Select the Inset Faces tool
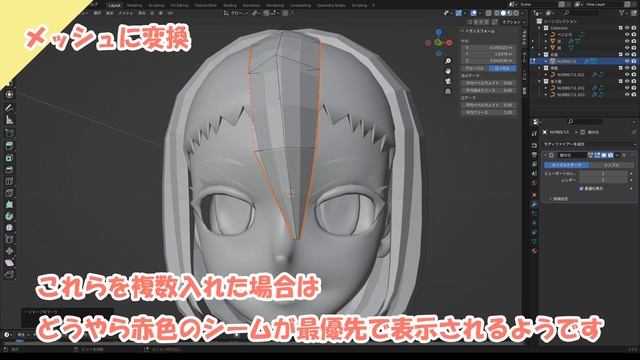 coord(9,158)
